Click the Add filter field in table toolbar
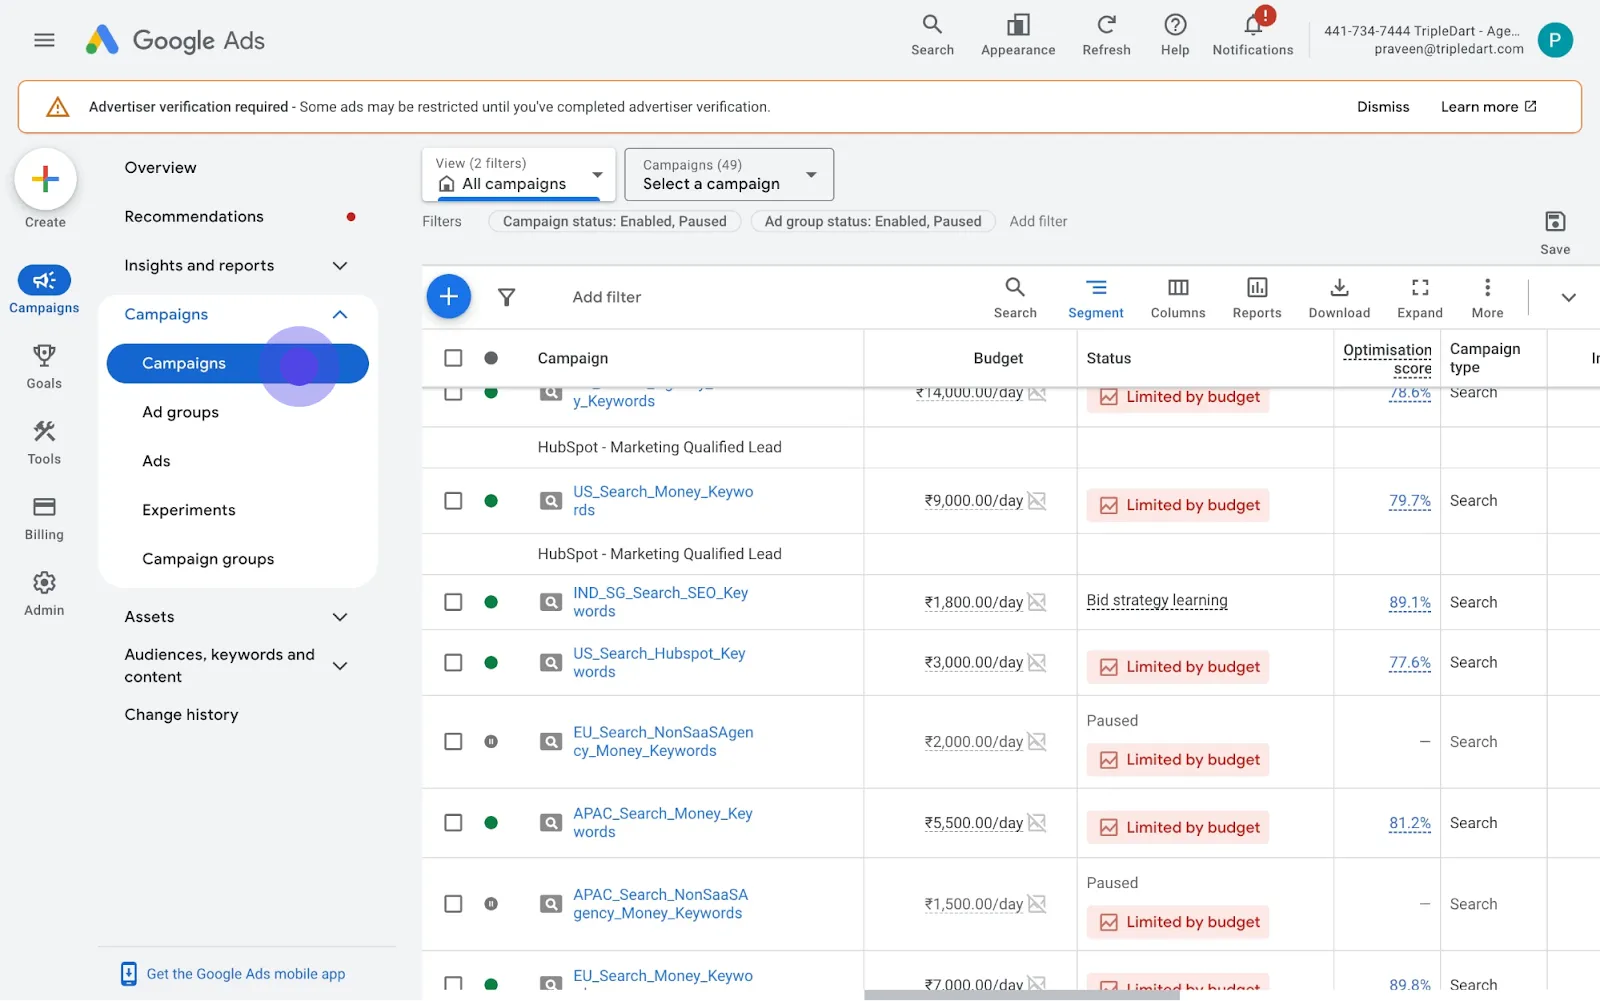The width and height of the screenshot is (1600, 1001). [607, 297]
